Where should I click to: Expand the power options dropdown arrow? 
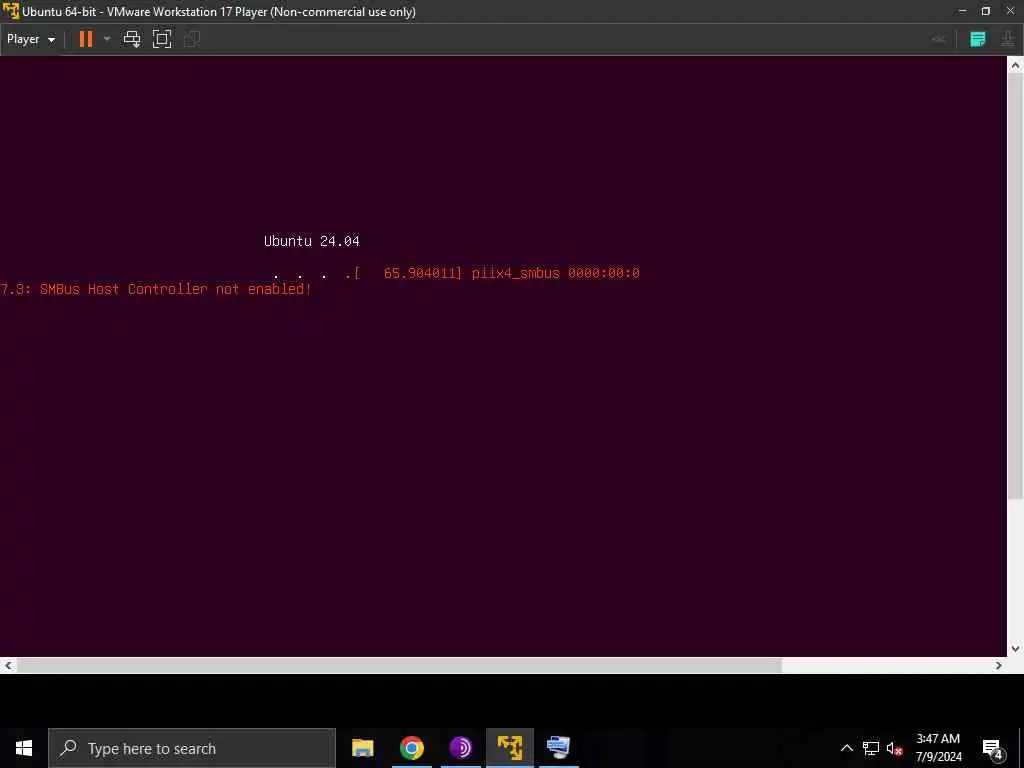[107, 39]
